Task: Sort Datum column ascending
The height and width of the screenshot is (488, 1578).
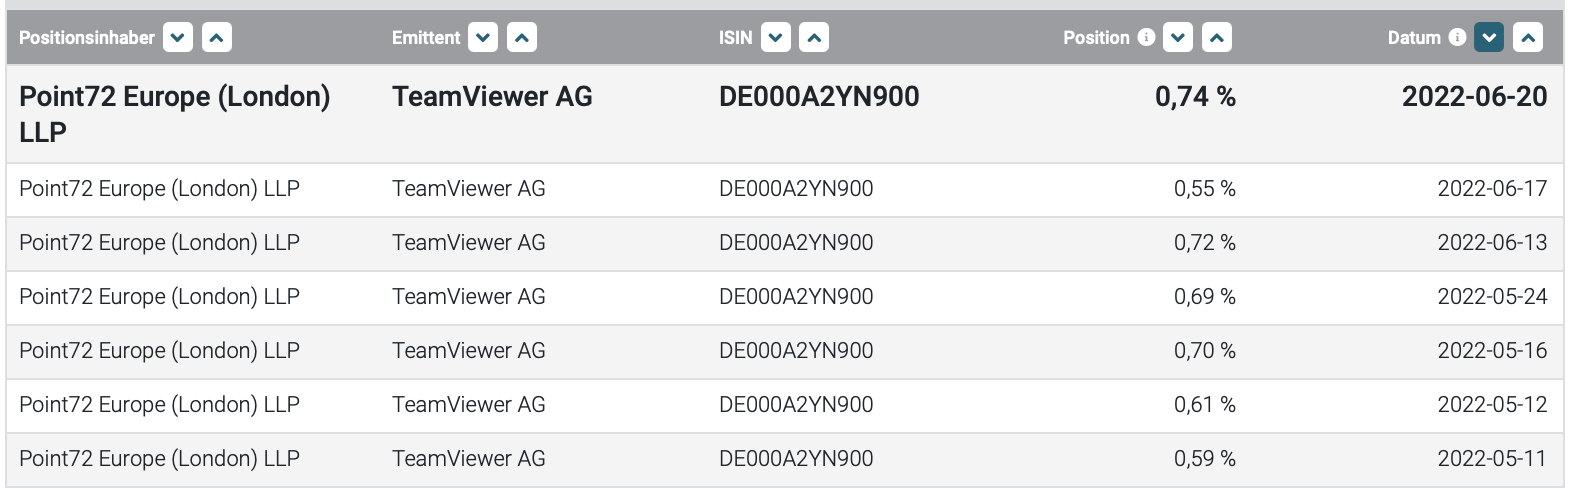Action: coord(1528,38)
